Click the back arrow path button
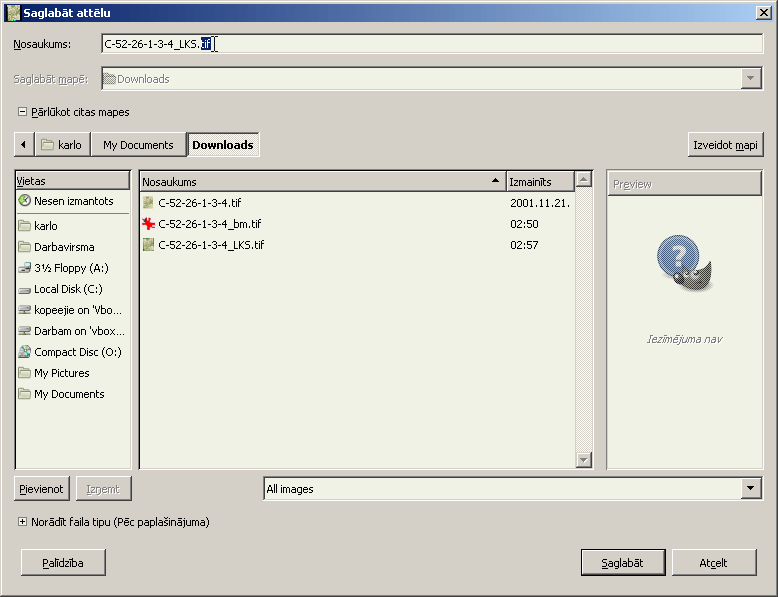 point(24,144)
